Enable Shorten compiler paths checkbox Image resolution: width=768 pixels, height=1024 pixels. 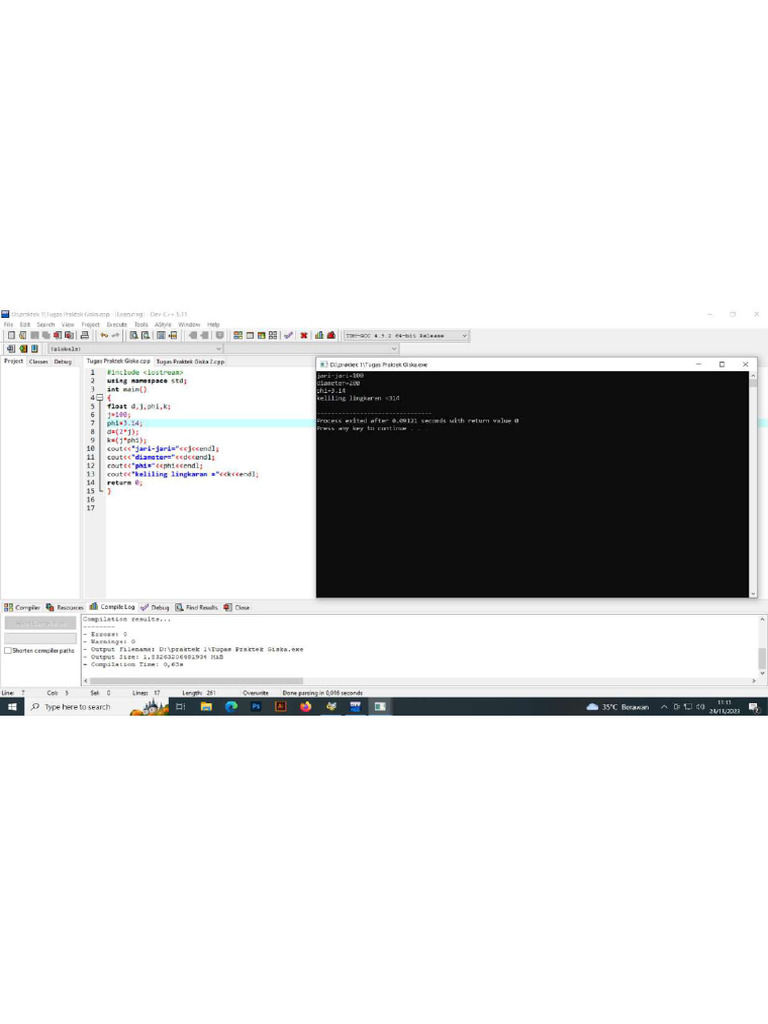pos(8,650)
